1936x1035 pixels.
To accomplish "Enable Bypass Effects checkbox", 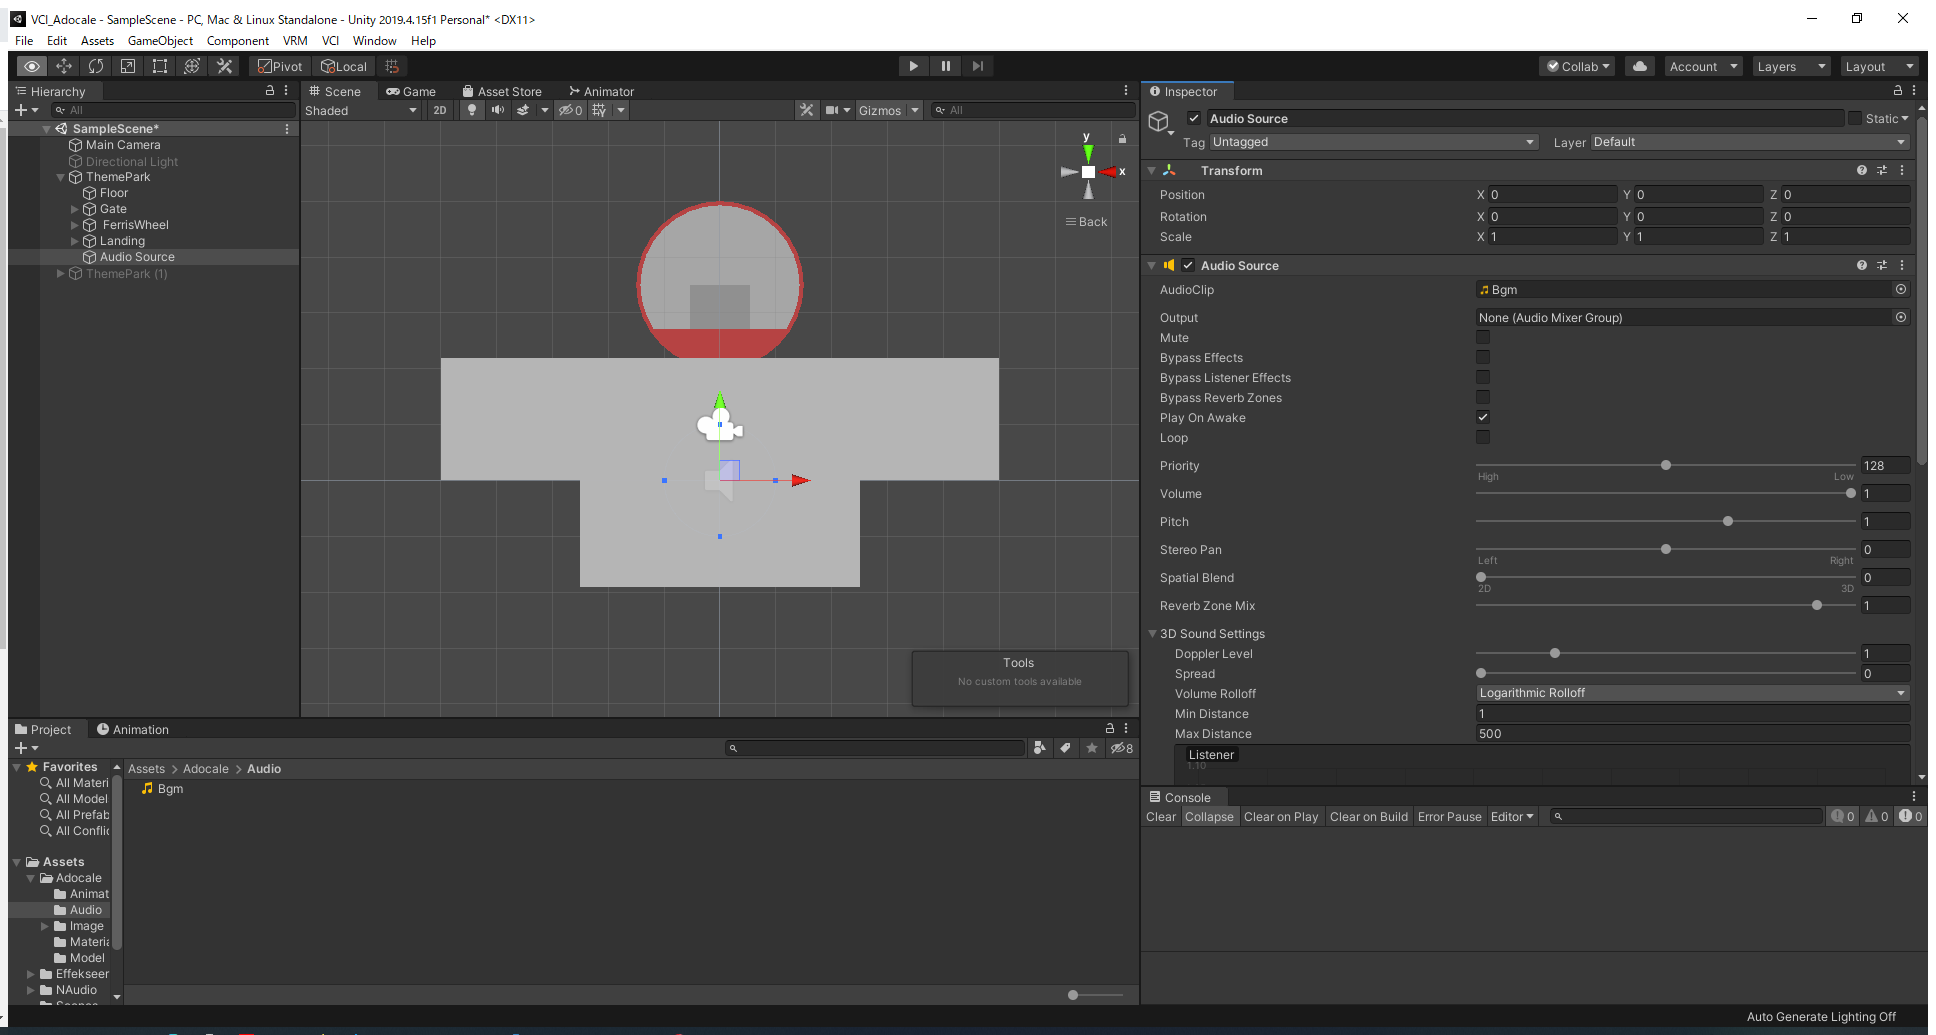I will [1483, 358].
